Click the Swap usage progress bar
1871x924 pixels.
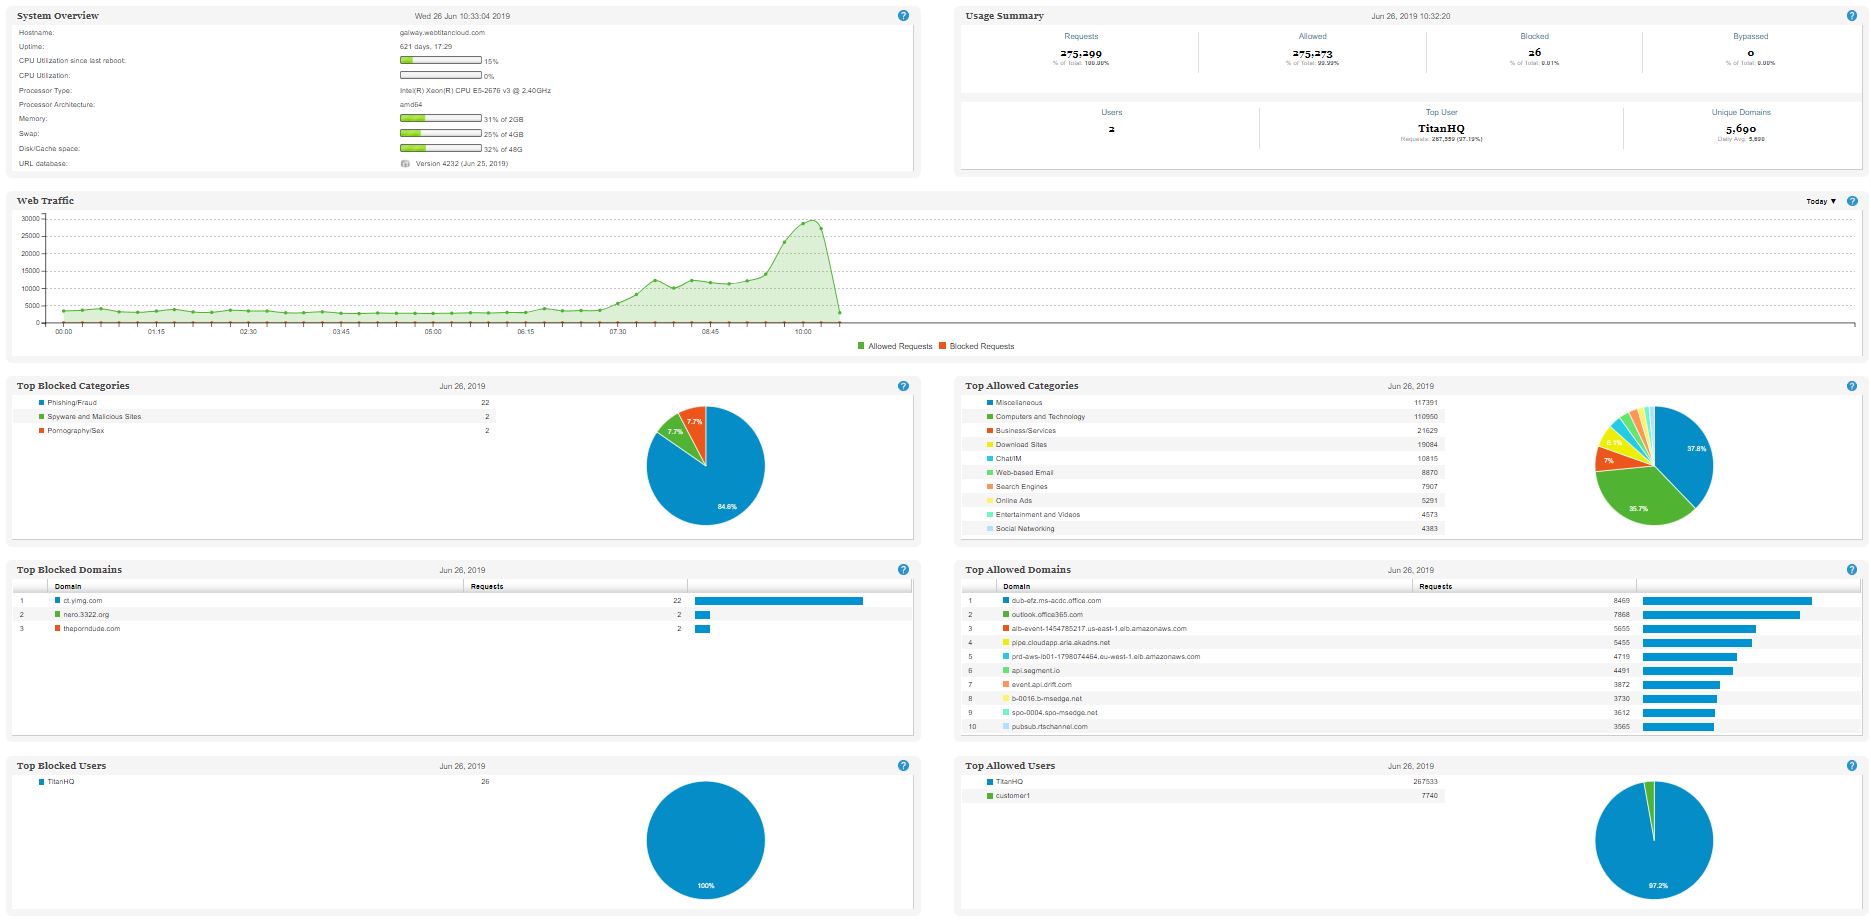click(441, 133)
